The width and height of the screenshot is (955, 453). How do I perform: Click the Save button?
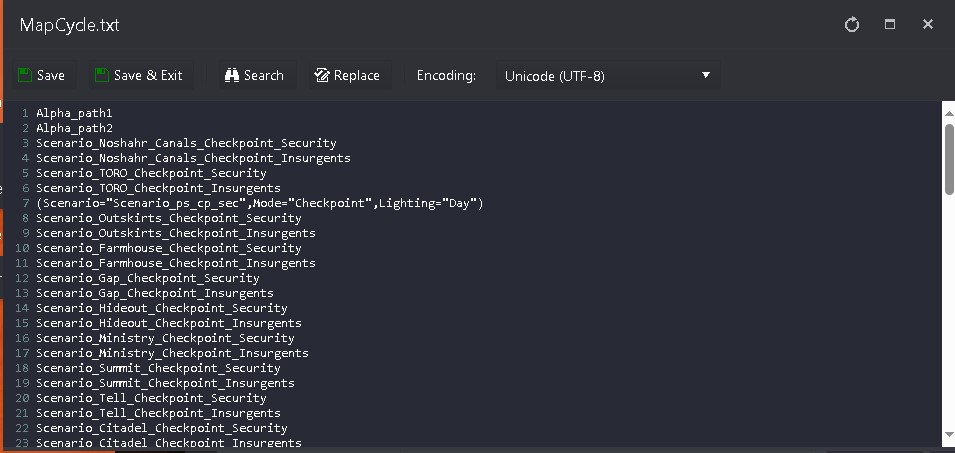click(x=42, y=76)
